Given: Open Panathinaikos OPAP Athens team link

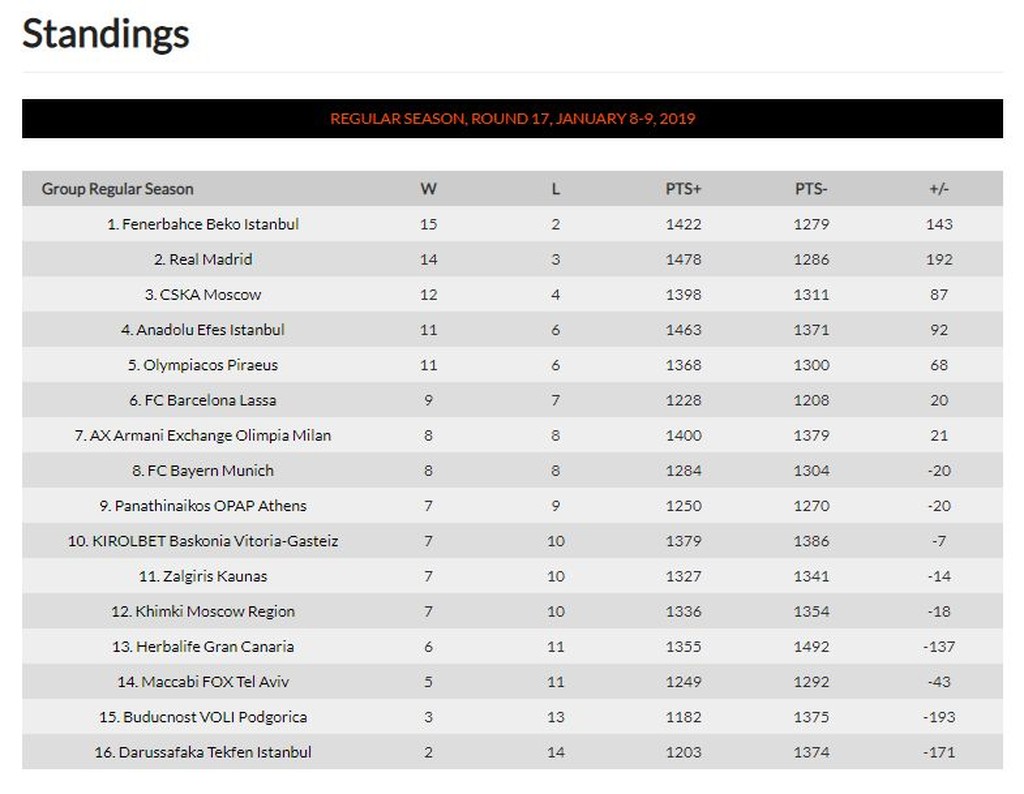Looking at the screenshot, I should (211, 505).
